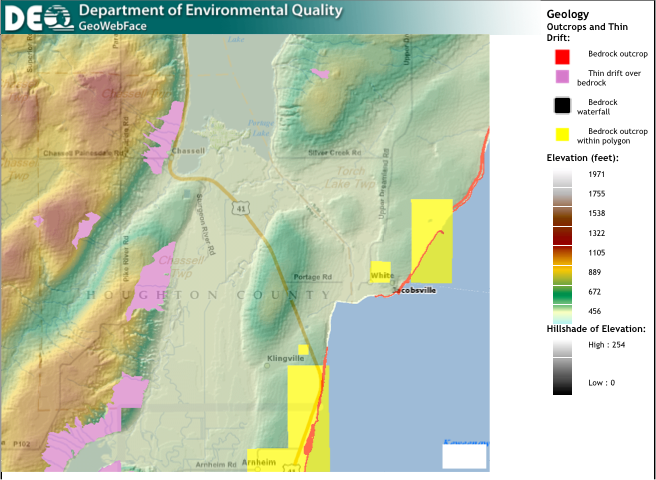Select the Klingville place label
This screenshot has width=656, height=480.
[x=285, y=358]
